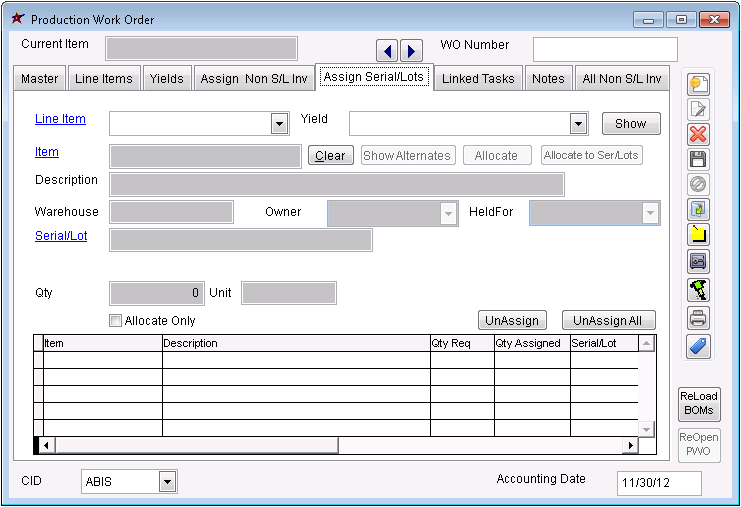Open the CID dropdown showing ABIS
The height and width of the screenshot is (507, 741).
(167, 482)
